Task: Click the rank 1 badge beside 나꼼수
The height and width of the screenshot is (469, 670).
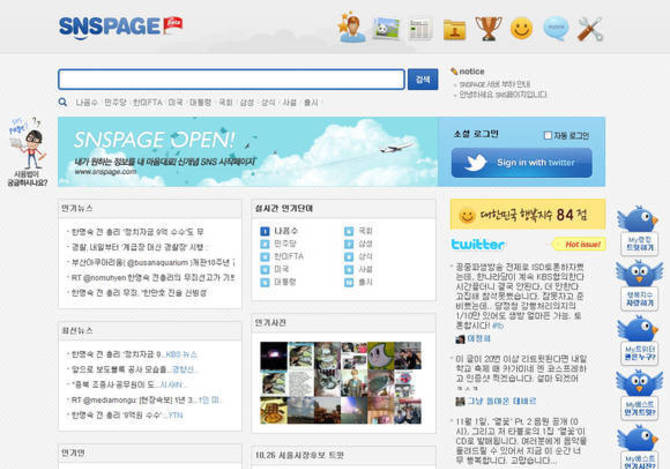Action: coord(265,231)
